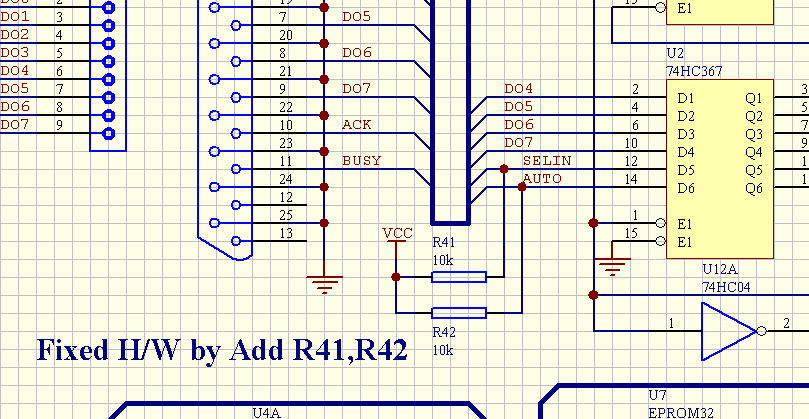This screenshot has width=809, height=419.
Task: Click the junction dot on the AUTO net
Action: (x=522, y=187)
